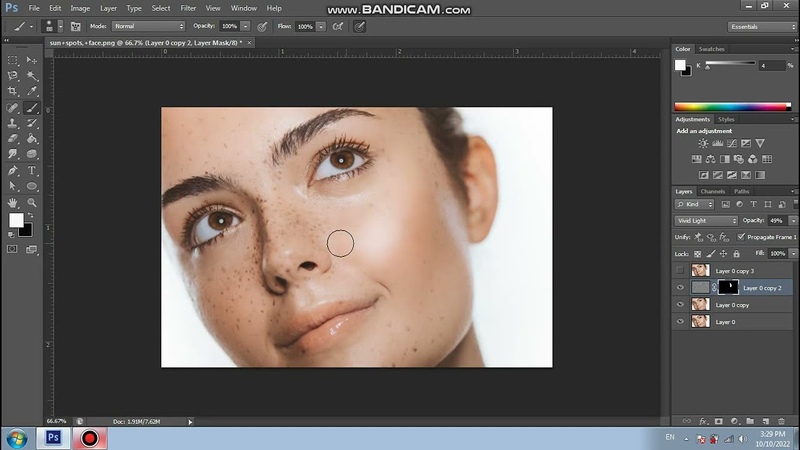The height and width of the screenshot is (450, 800).
Task: Select the Rectangular Marquee tool
Action: (x=13, y=60)
